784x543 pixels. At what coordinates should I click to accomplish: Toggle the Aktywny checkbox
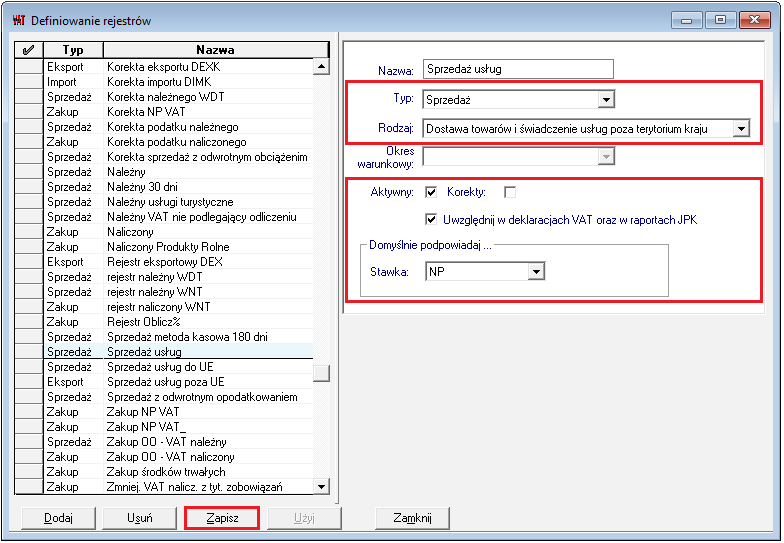tap(431, 192)
